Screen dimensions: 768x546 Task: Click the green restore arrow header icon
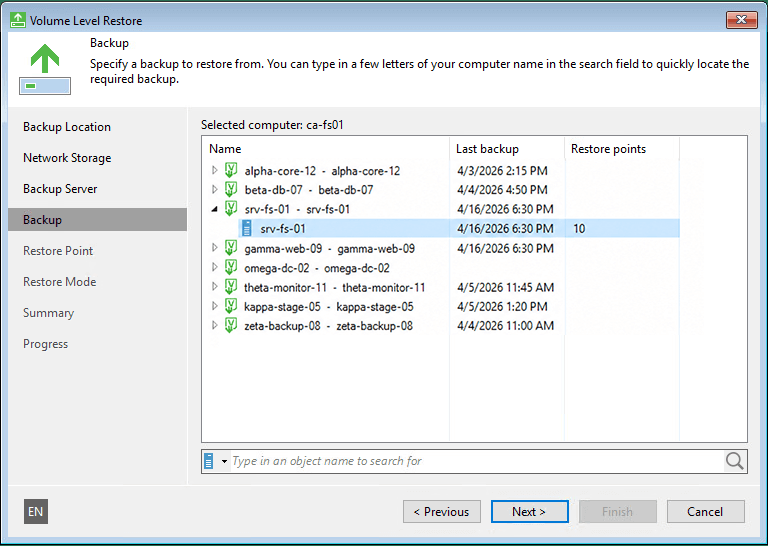click(45, 69)
